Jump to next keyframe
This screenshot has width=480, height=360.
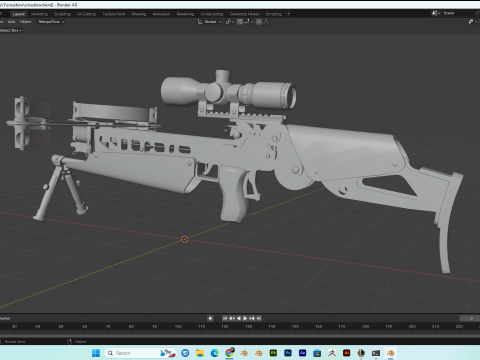tap(252, 318)
